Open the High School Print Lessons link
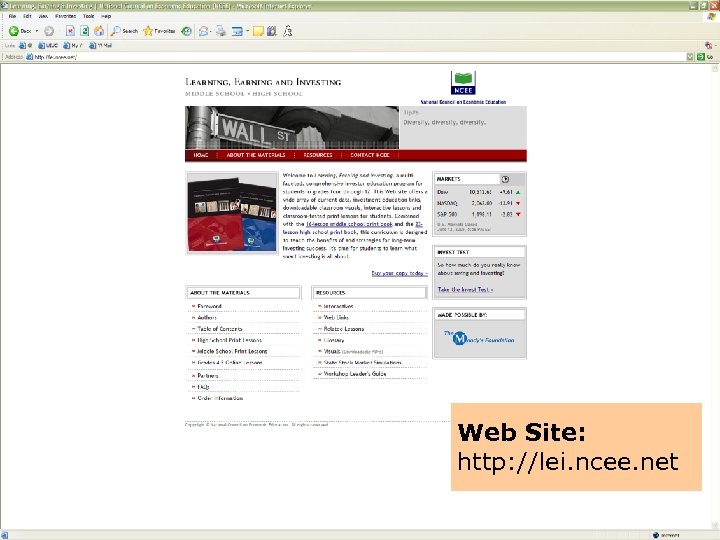The height and width of the screenshot is (540, 720). coord(229,340)
